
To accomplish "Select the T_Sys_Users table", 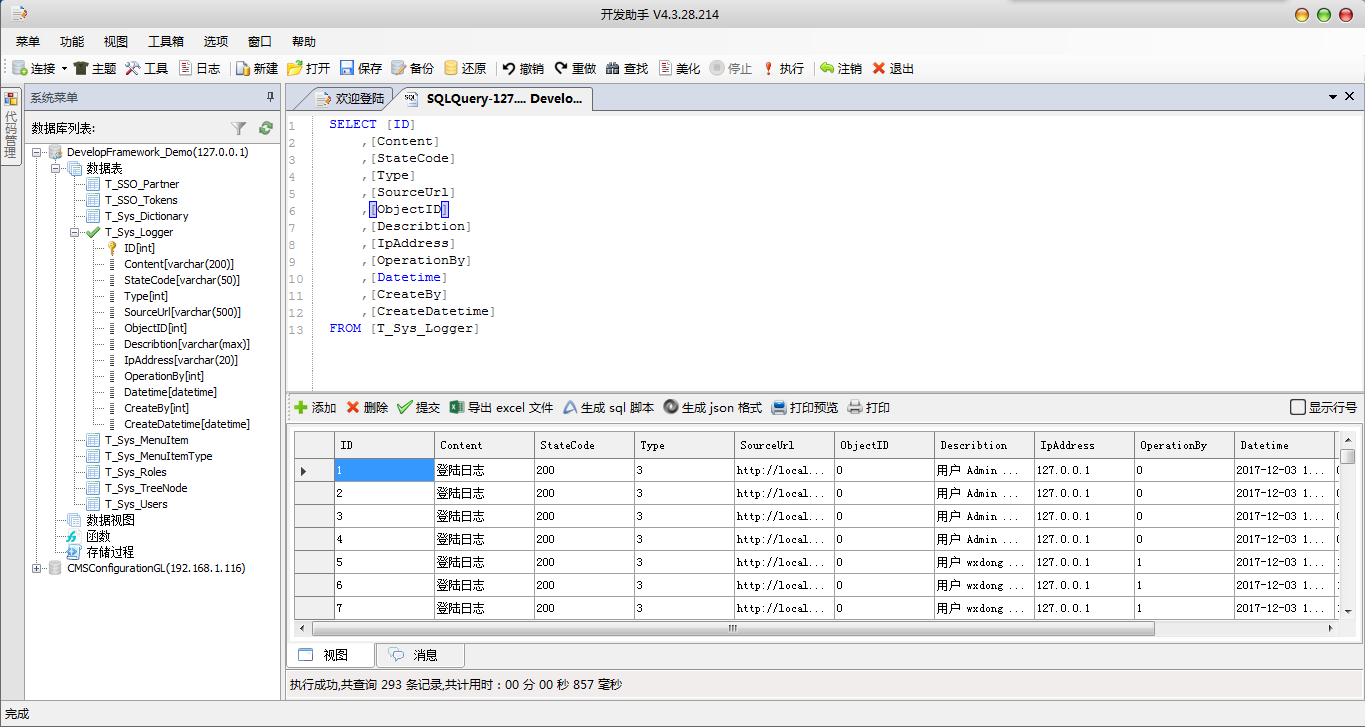I will coord(136,504).
